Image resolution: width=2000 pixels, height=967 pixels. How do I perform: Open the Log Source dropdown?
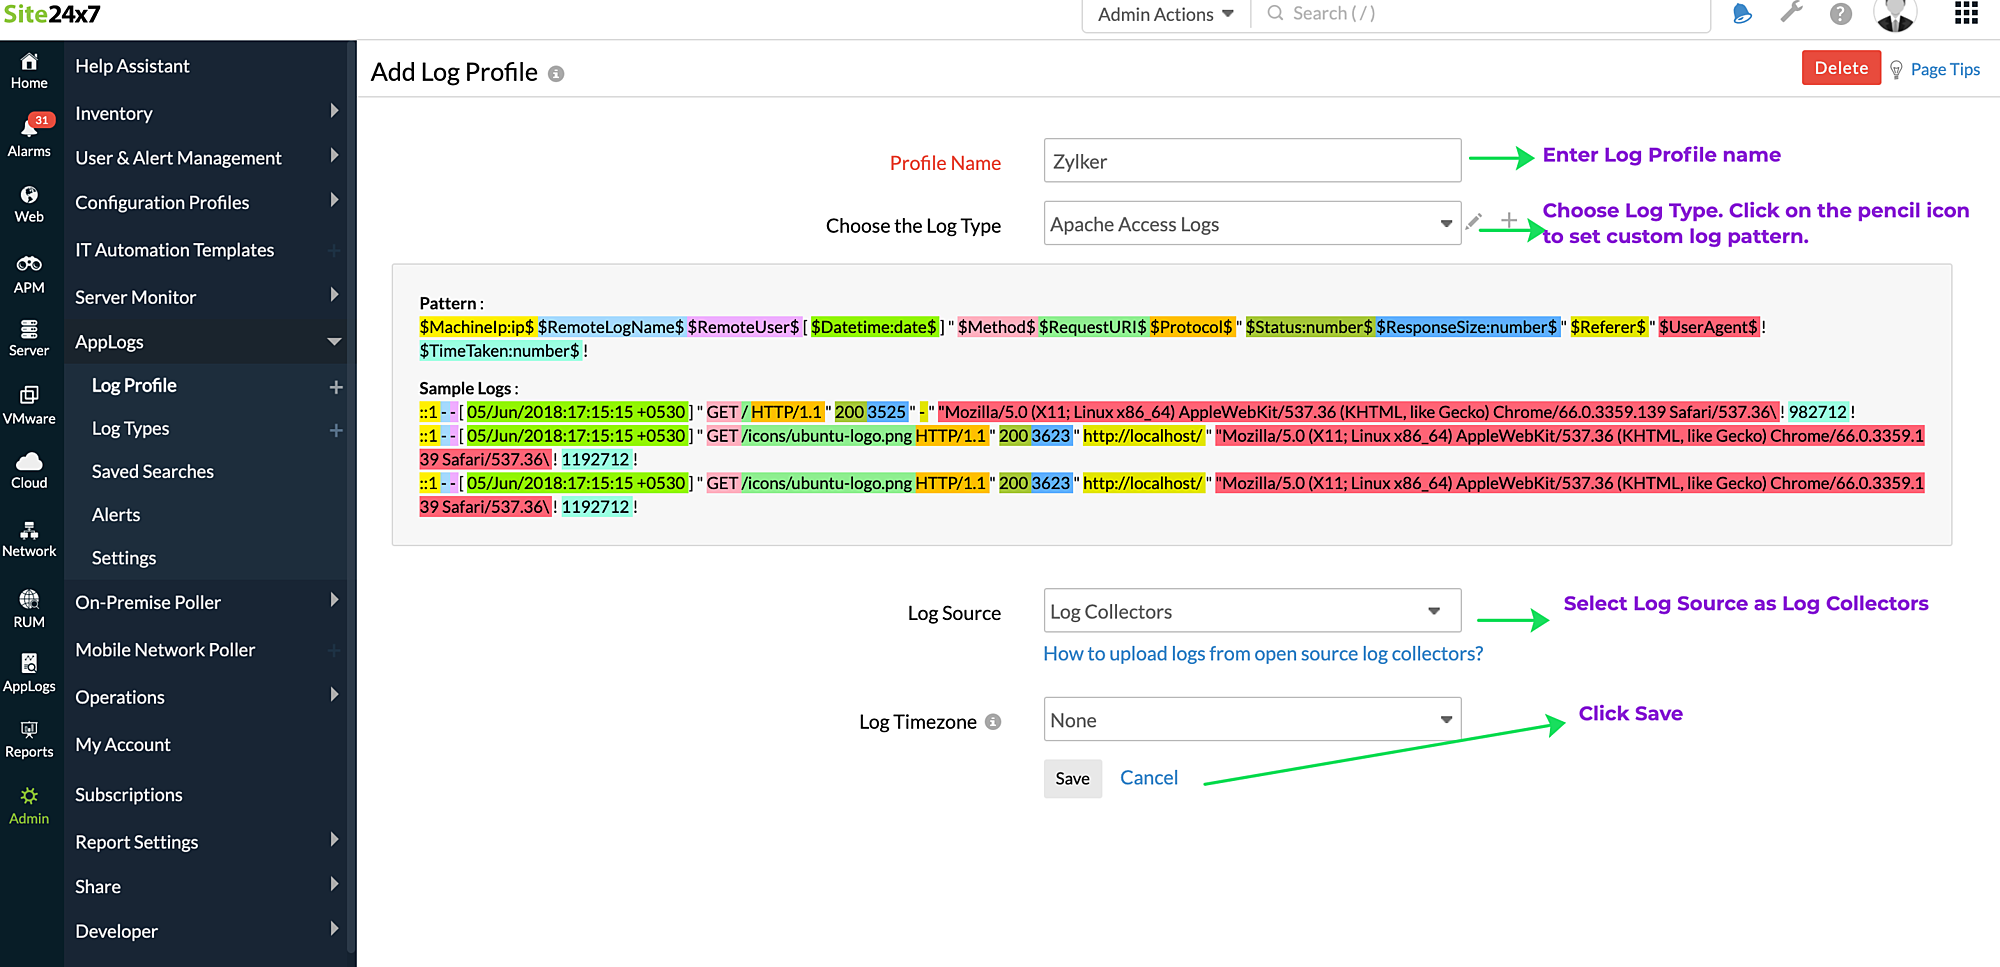(1251, 611)
